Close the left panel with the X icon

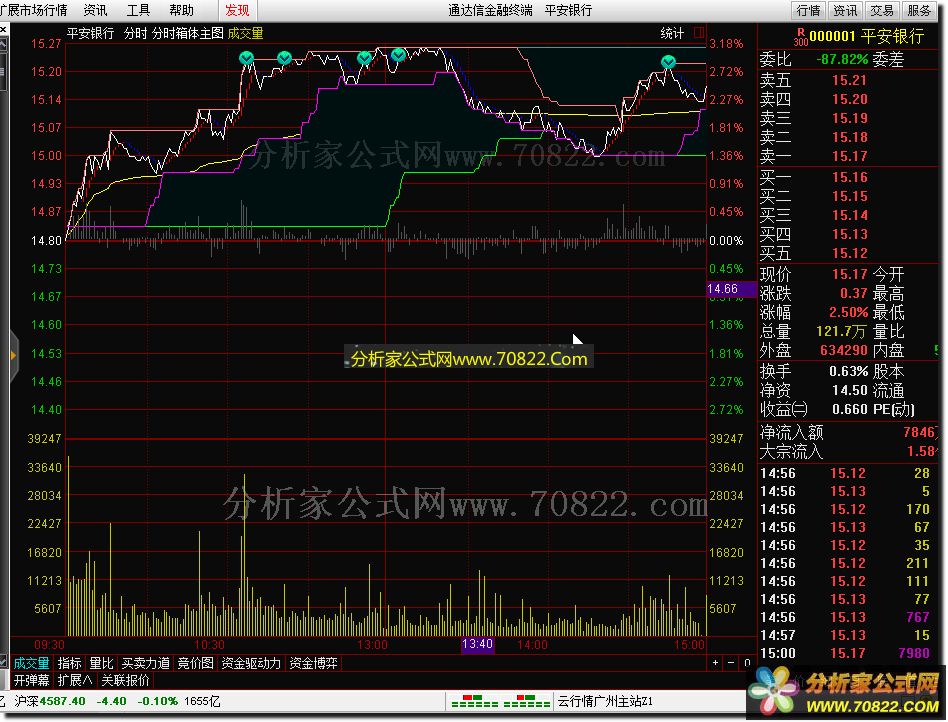pyautogui.click(x=3, y=28)
